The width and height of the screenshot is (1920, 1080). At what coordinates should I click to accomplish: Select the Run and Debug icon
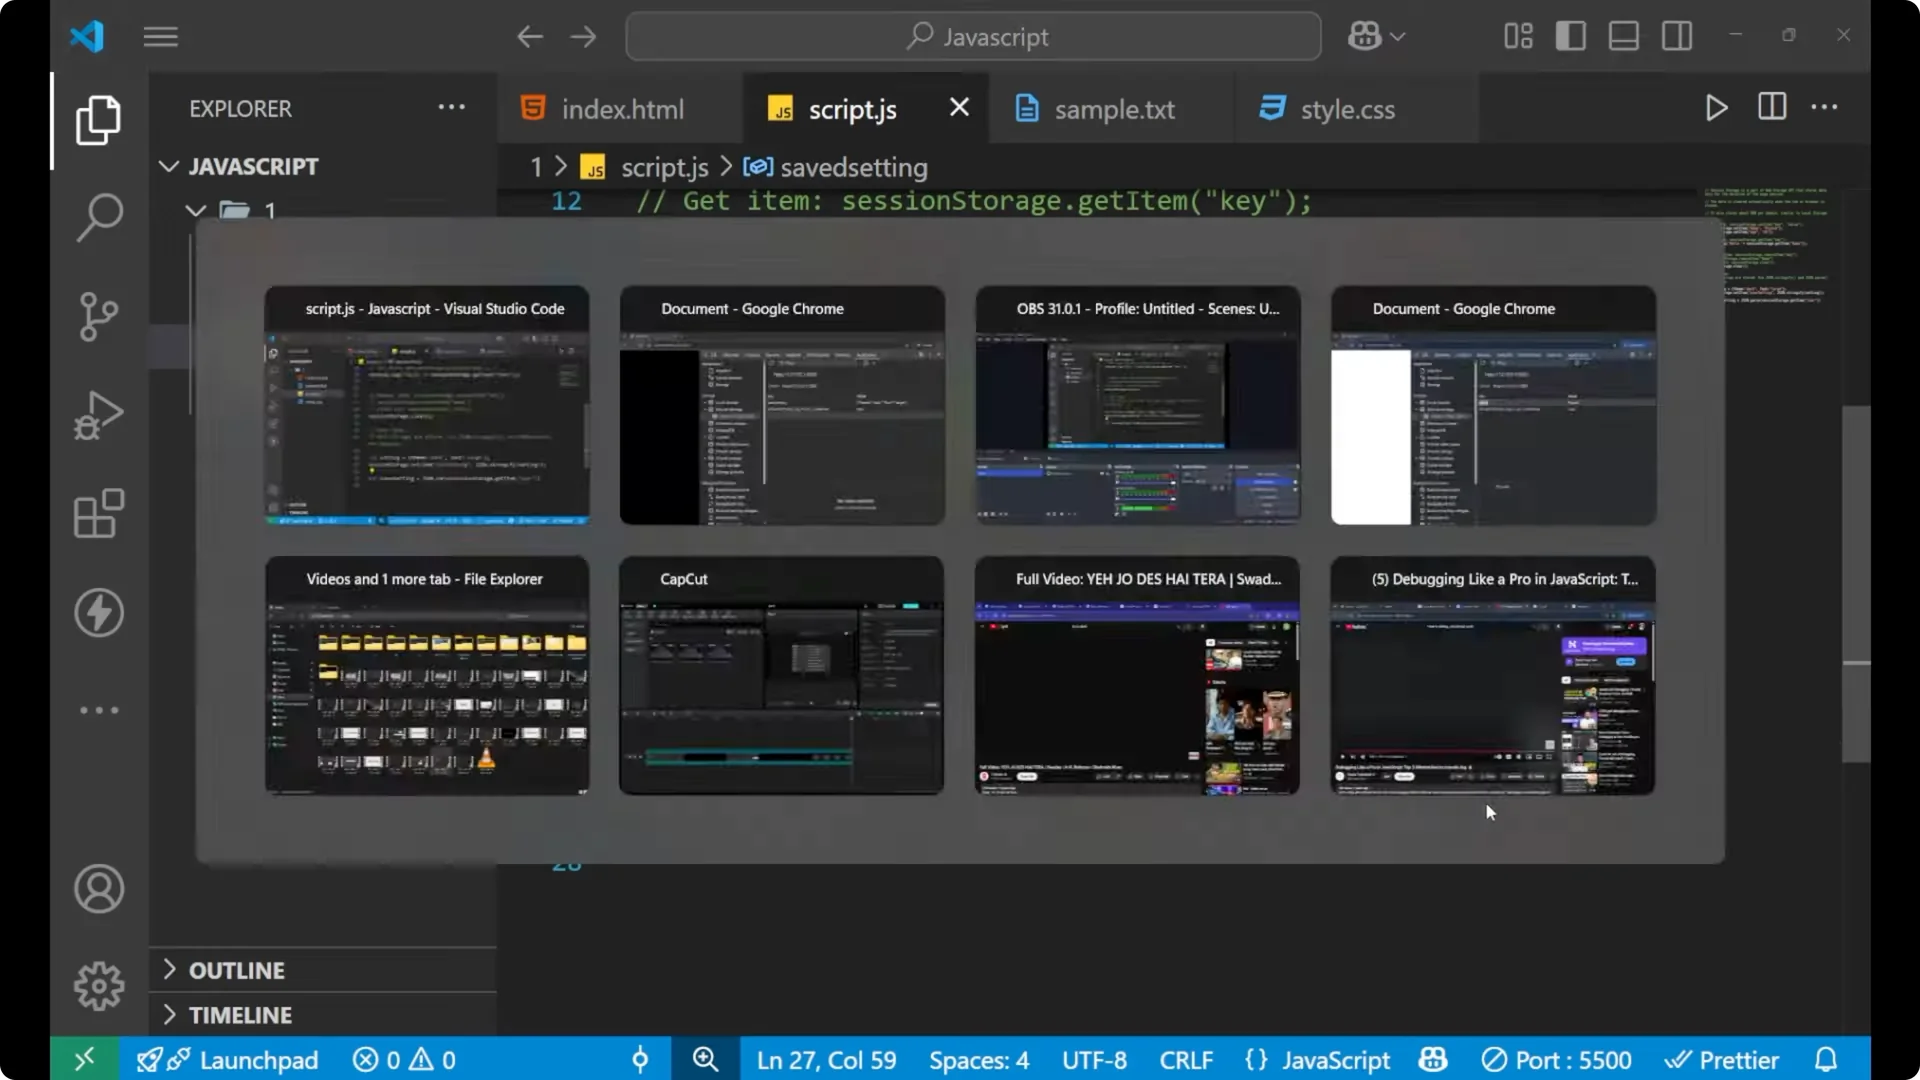point(98,415)
